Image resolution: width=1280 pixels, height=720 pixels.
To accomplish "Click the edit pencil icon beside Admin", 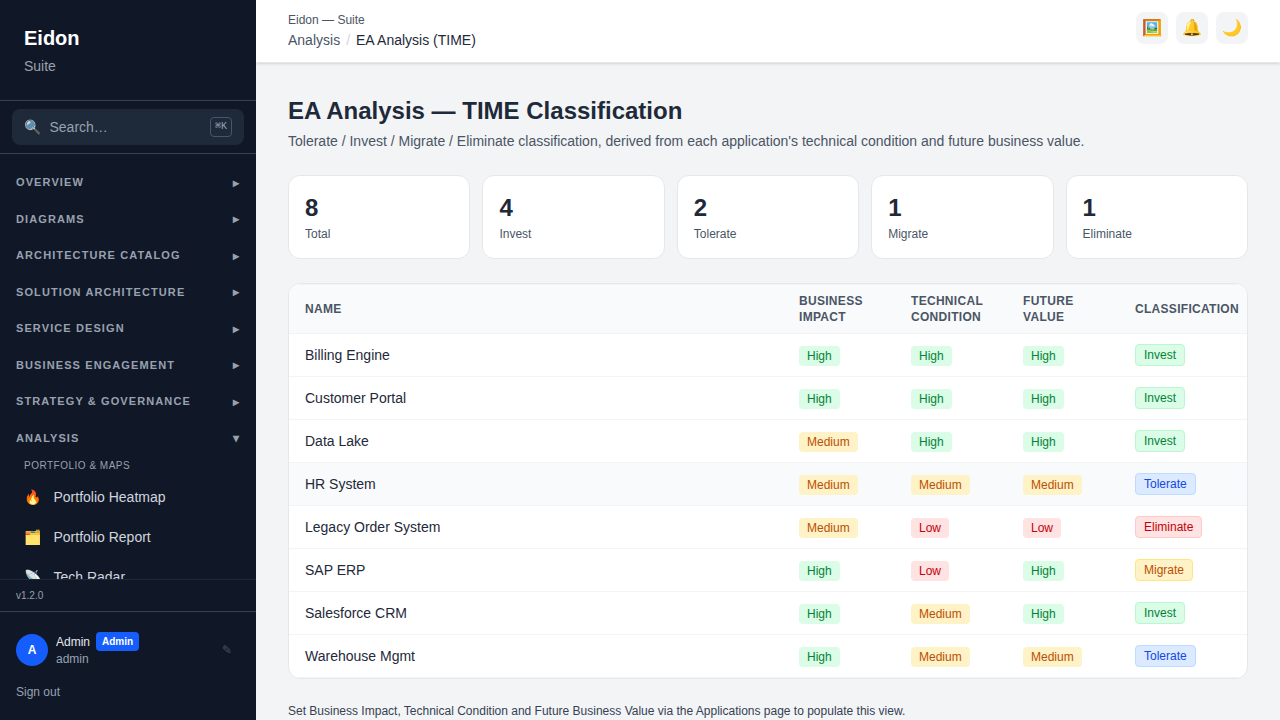I will 227,649.
